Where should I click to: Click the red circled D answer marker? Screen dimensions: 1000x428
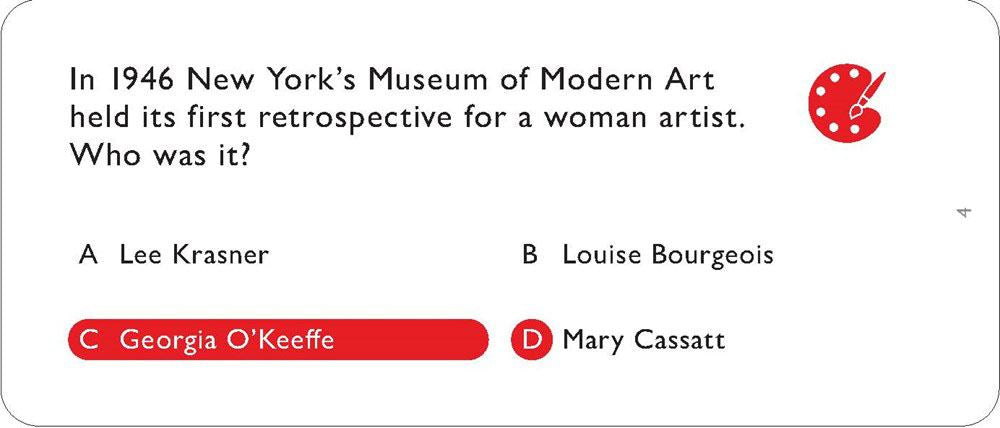coord(531,340)
